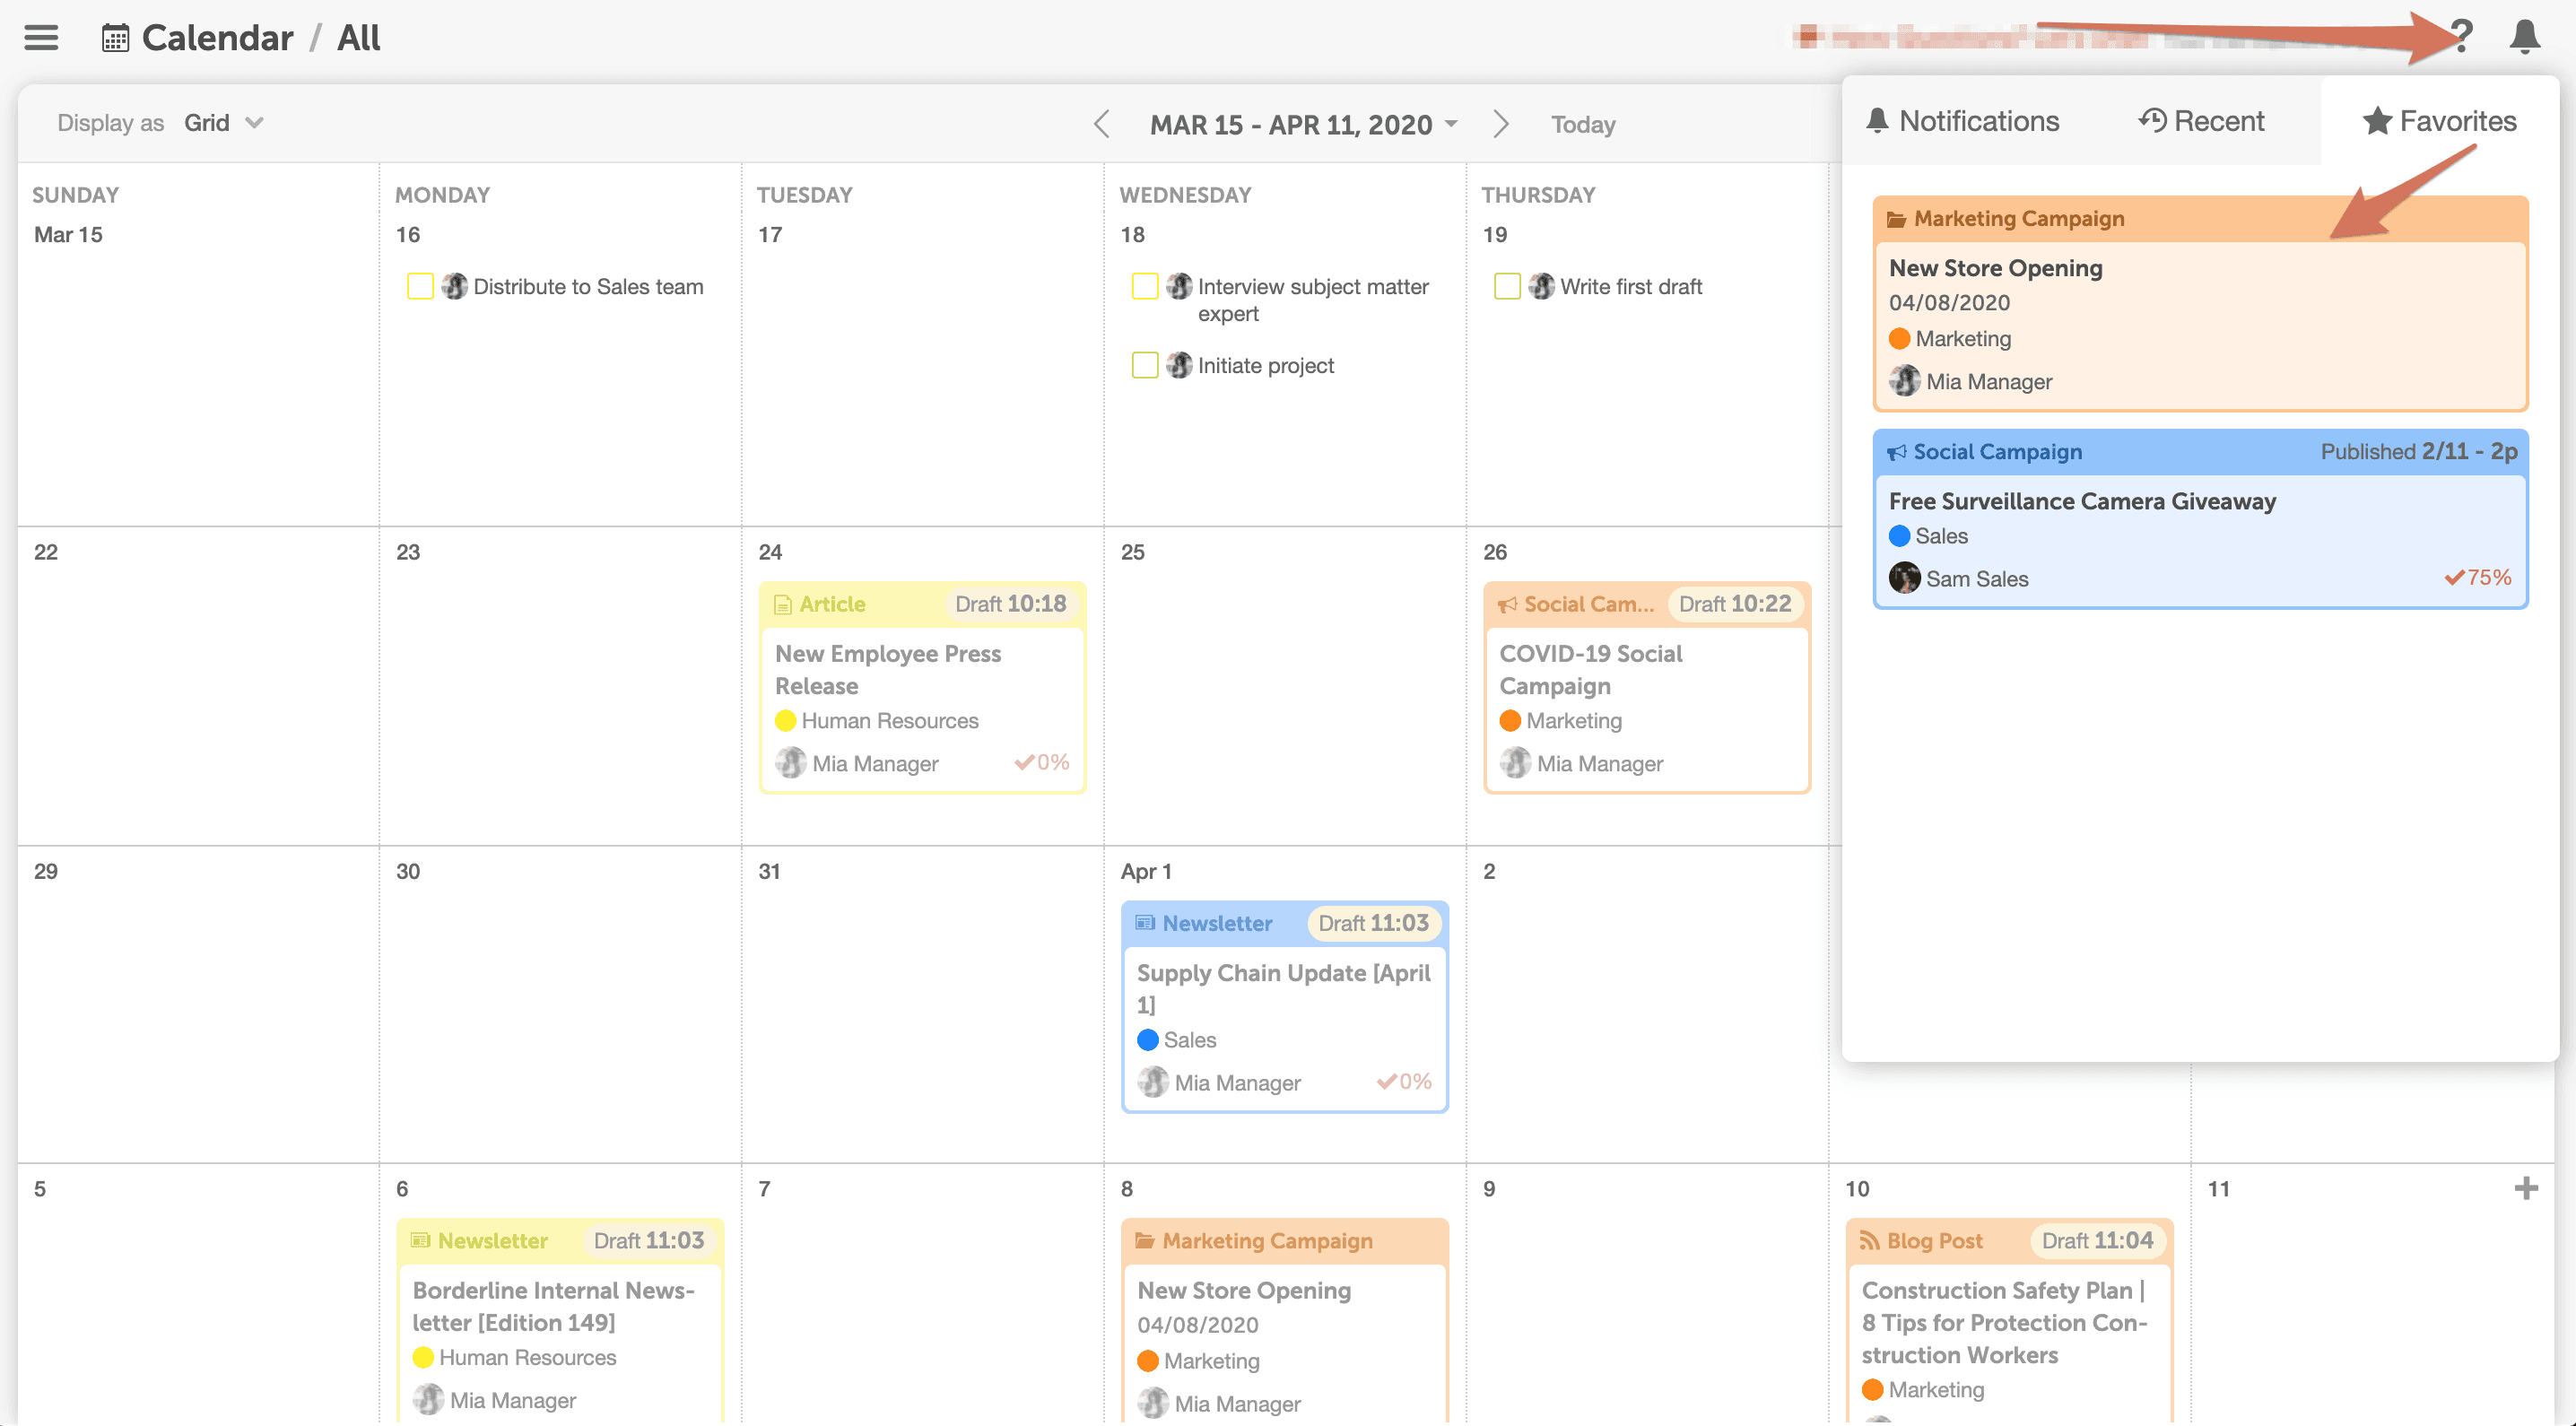Go to next date range arrow

click(x=1500, y=124)
